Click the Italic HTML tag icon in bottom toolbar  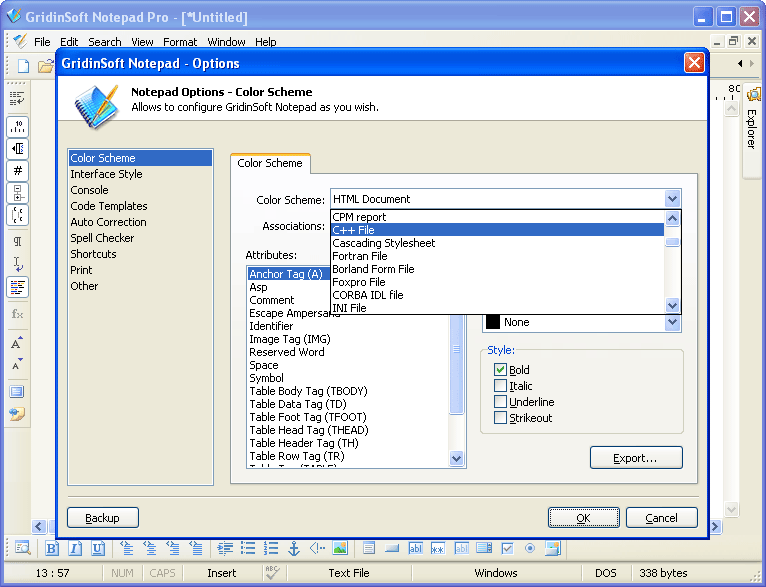click(75, 548)
